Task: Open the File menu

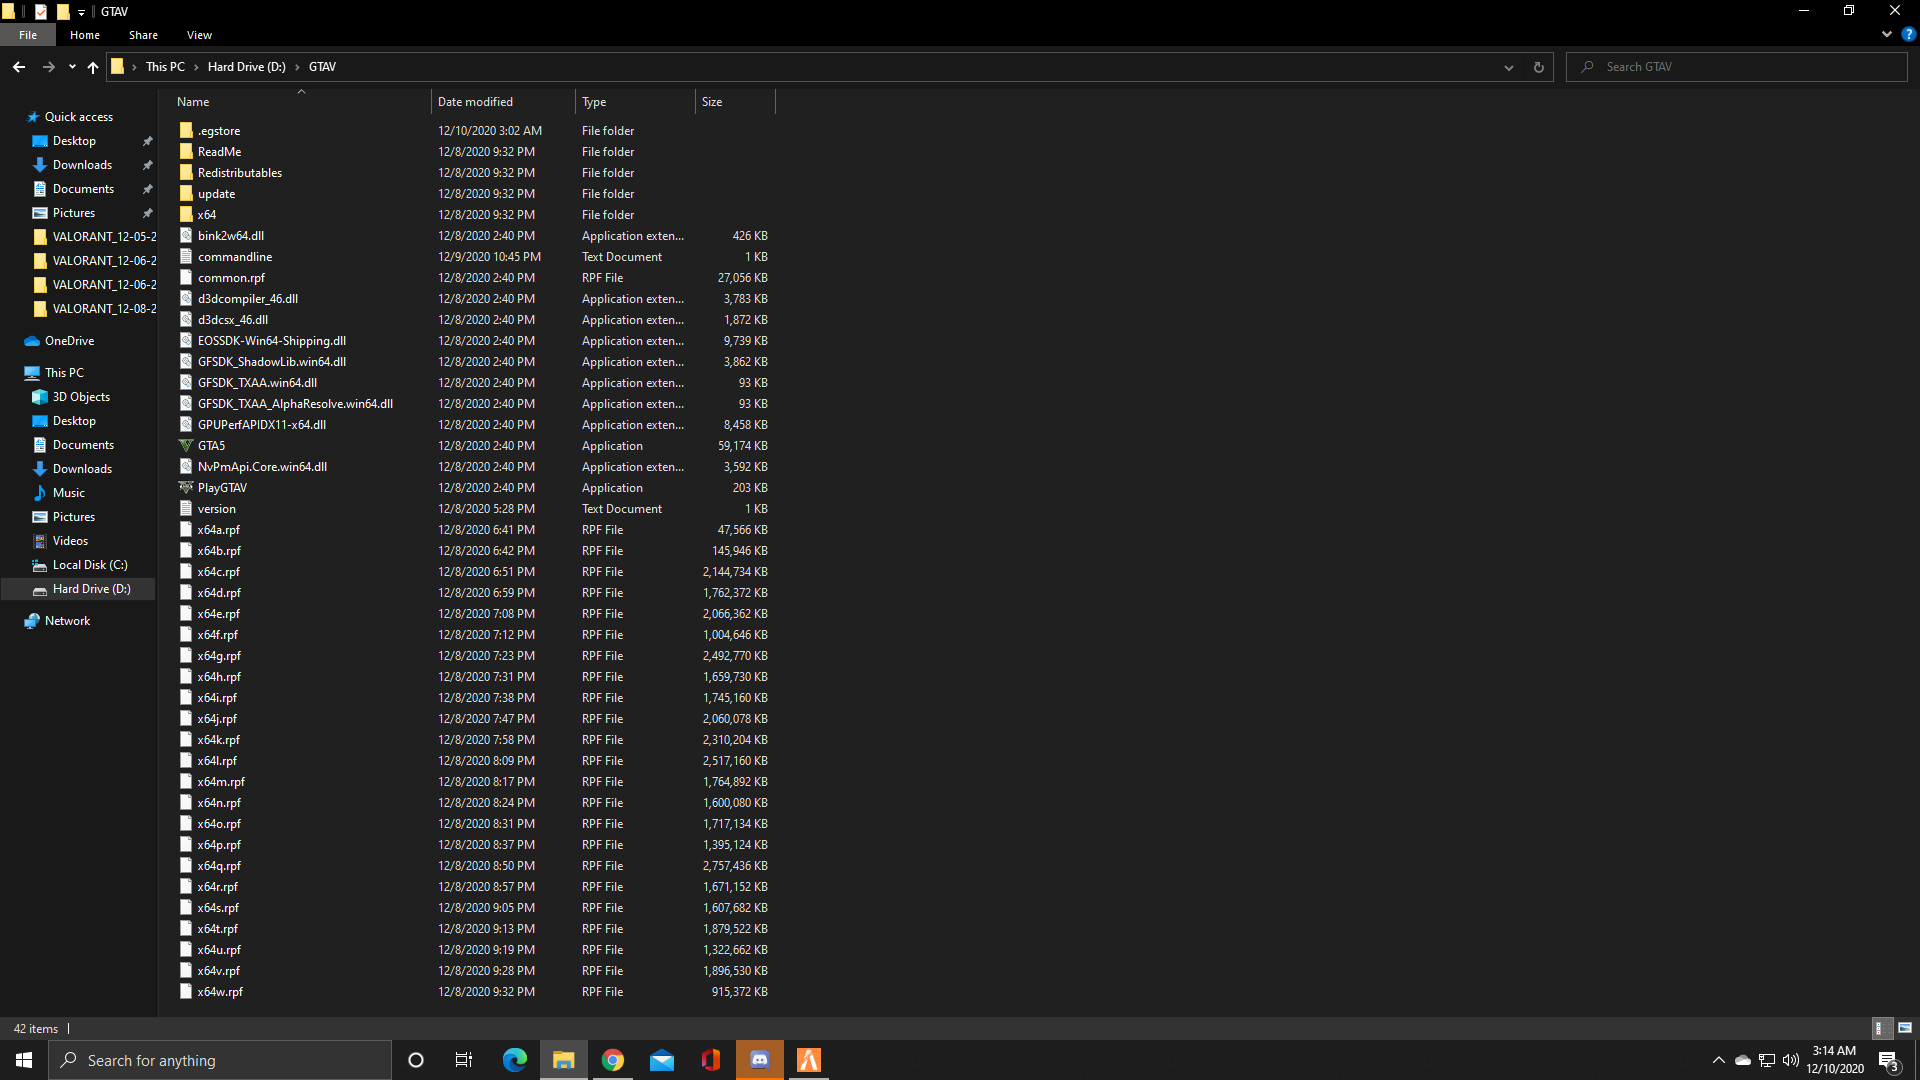Action: tap(28, 35)
